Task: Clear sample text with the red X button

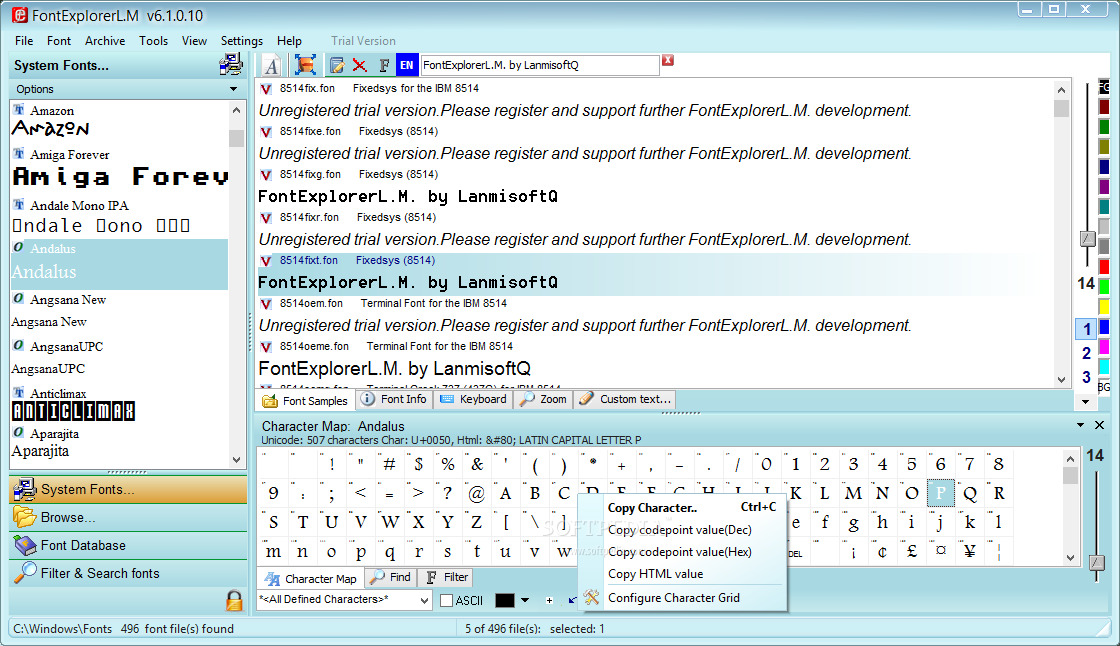Action: point(668,60)
